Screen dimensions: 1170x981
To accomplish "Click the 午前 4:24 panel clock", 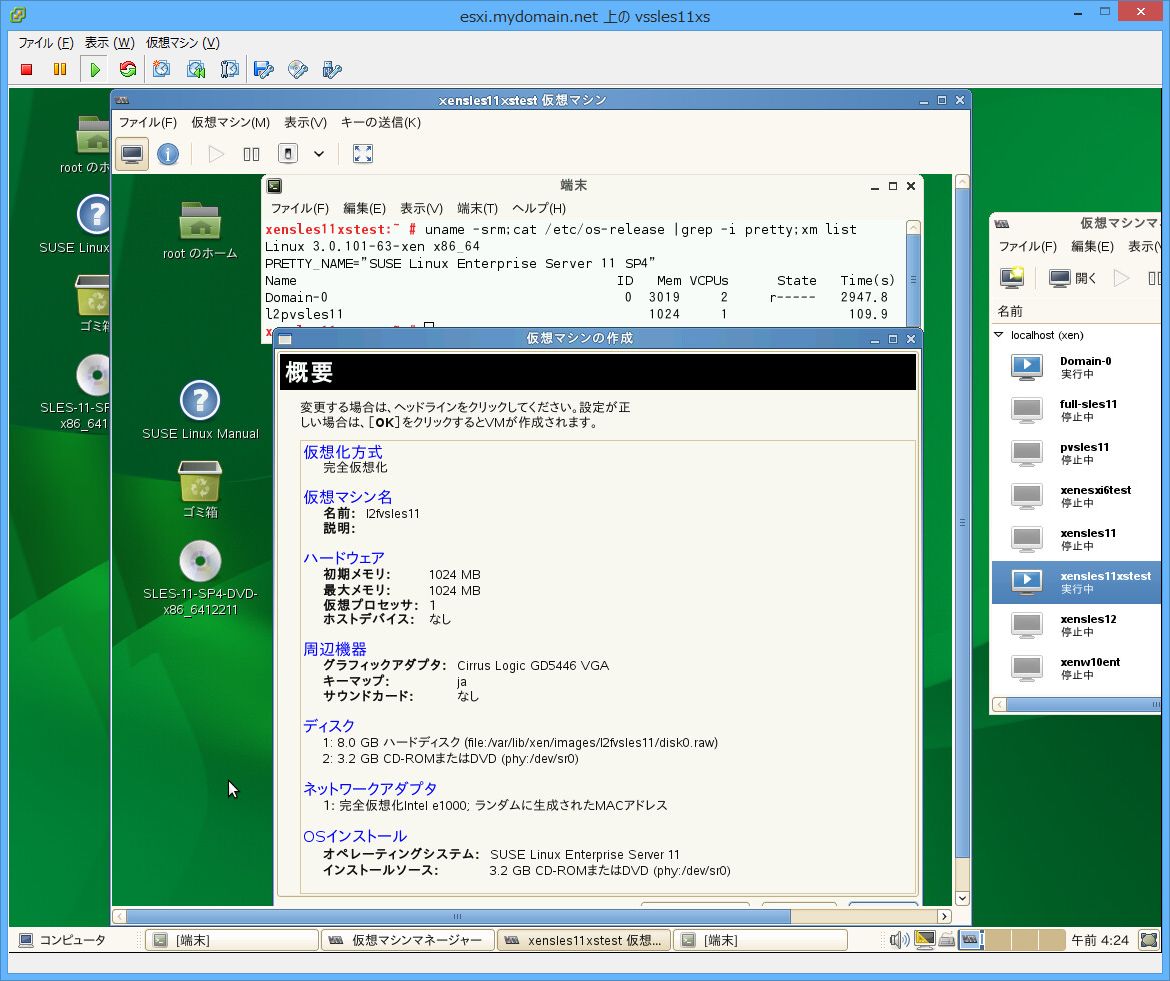I will (x=1100, y=940).
